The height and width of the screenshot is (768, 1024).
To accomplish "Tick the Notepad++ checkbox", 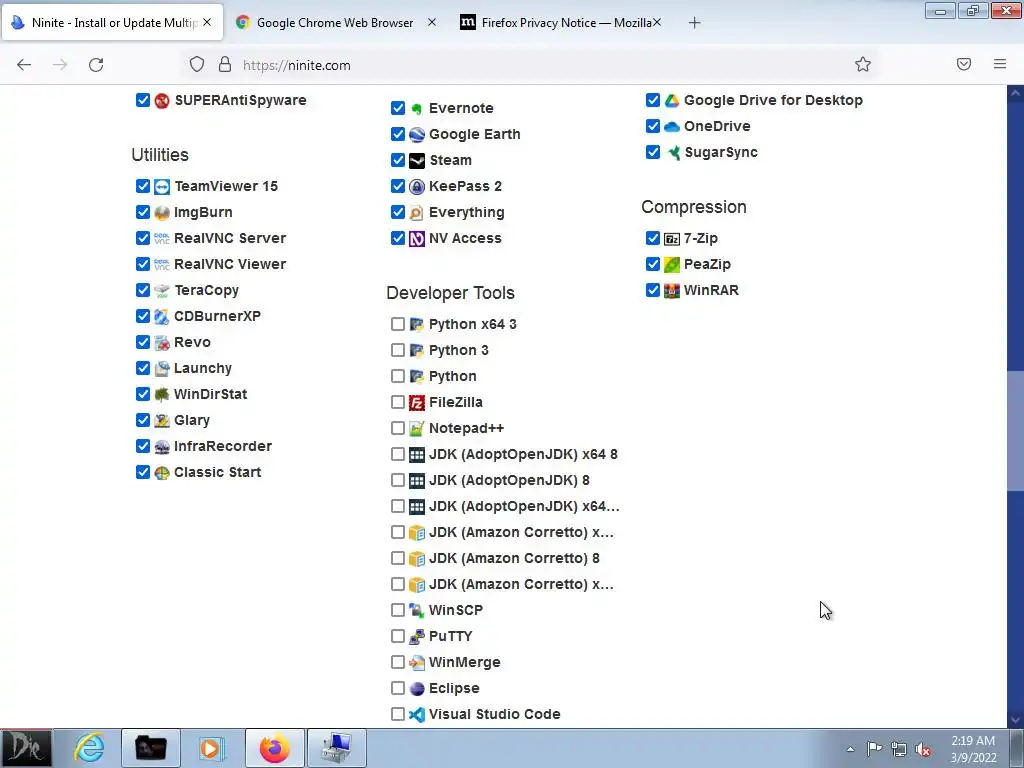I will 398,428.
